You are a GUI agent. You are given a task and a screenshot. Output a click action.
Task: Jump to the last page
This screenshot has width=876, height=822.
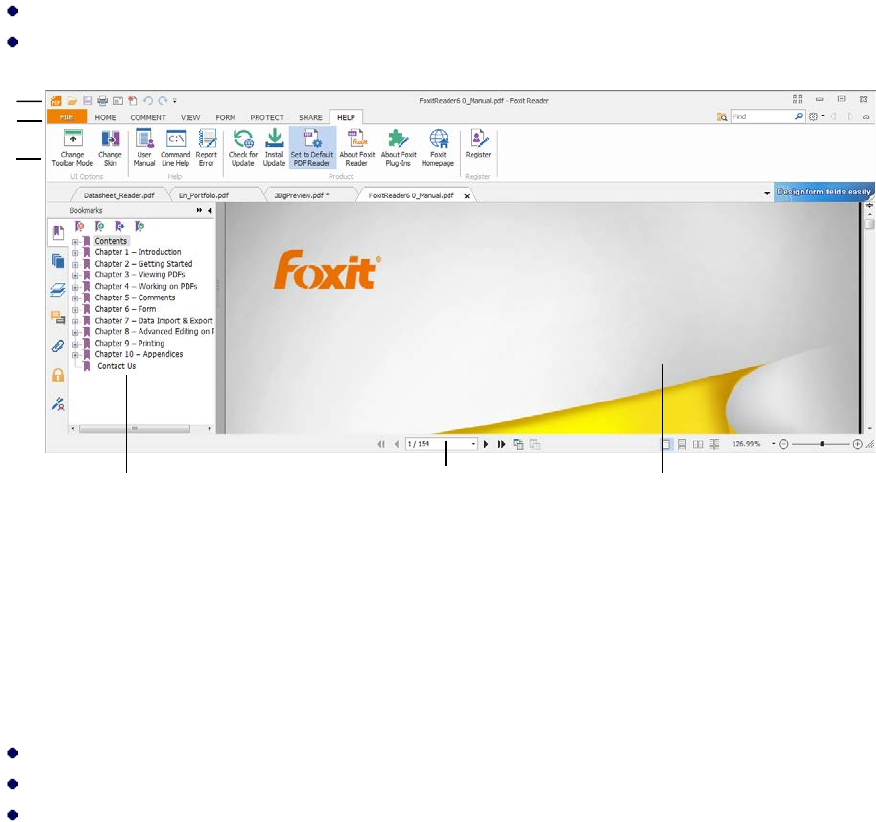click(502, 444)
